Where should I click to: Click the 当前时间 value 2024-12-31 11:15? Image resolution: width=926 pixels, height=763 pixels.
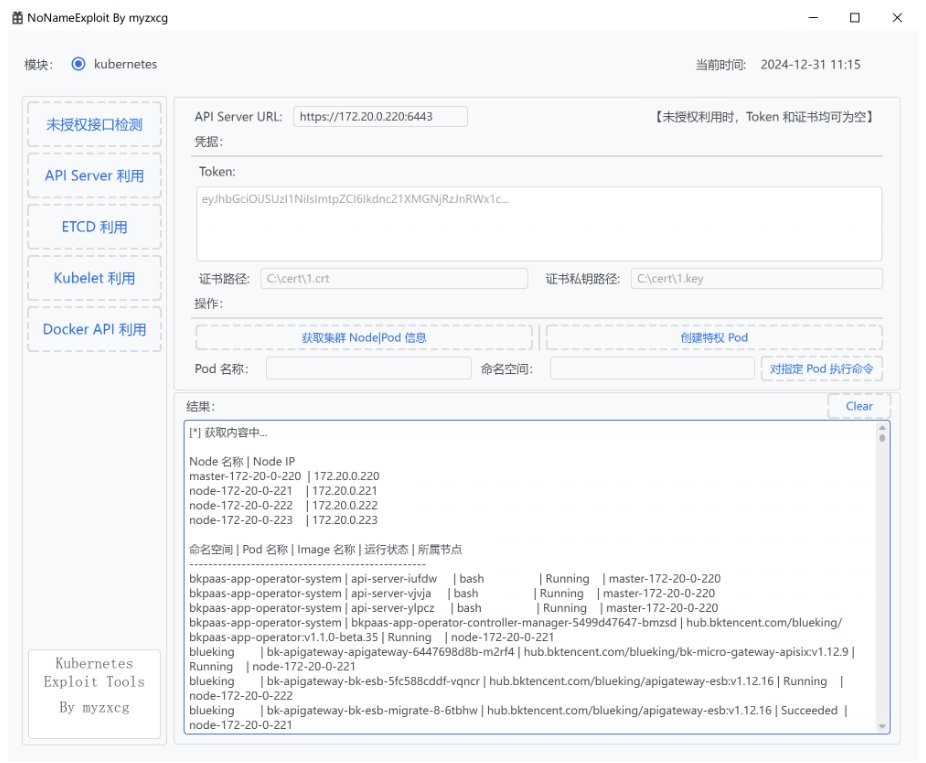[810, 64]
